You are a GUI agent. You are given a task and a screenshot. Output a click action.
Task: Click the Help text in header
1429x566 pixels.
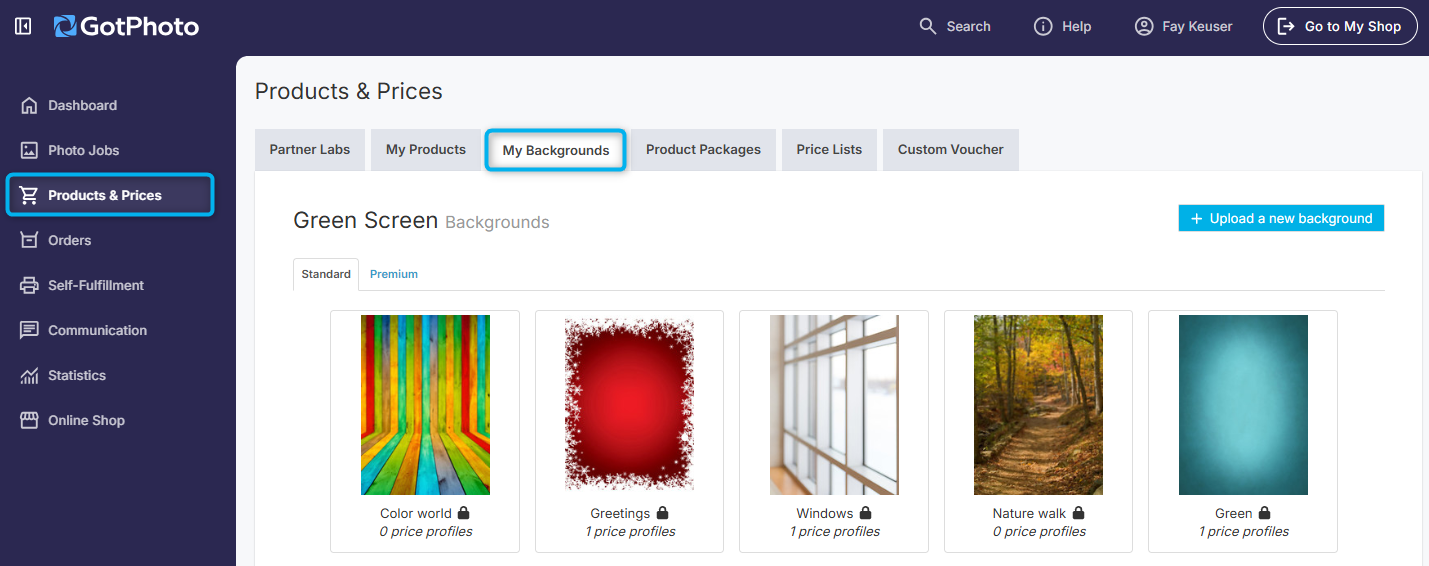coord(1077,27)
